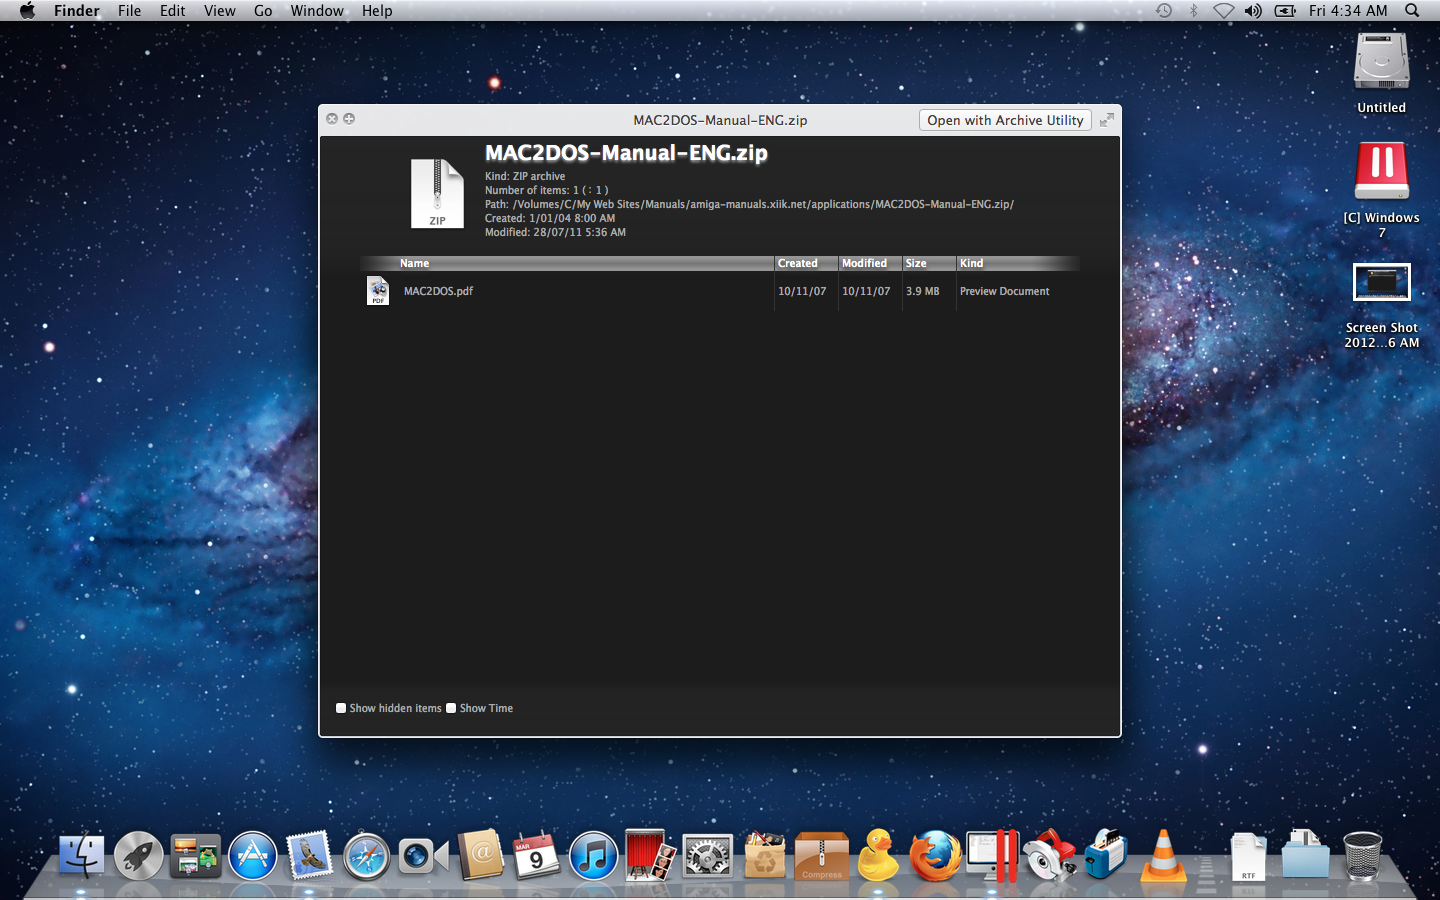This screenshot has width=1440, height=900.
Task: Open Address Book from the Dock
Action: click(481, 855)
